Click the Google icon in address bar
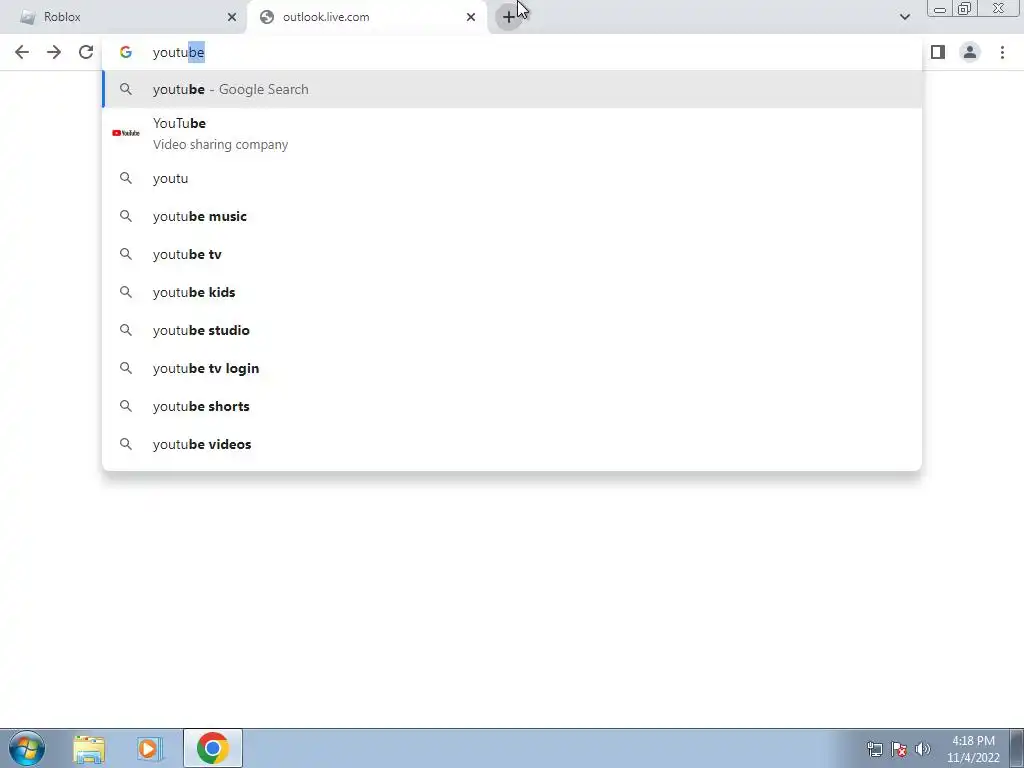This screenshot has width=1024, height=768. click(125, 52)
